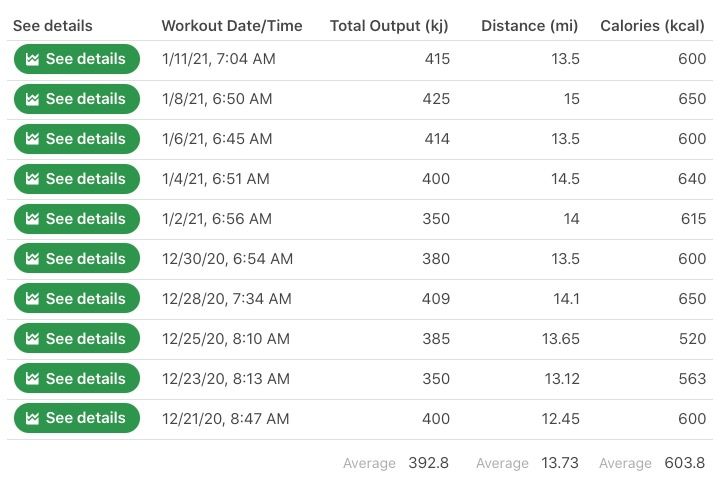Viewport: 725px width, 485px height.
Task: Click chart icon for 1/8/21 workout
Action: point(32,99)
